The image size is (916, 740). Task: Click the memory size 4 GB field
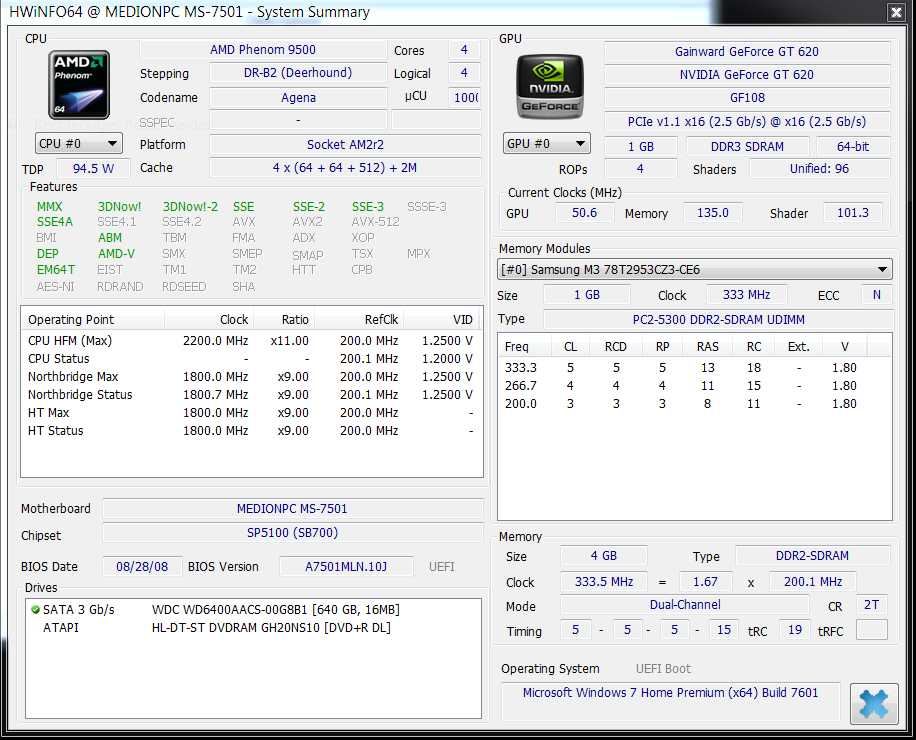pyautogui.click(x=603, y=556)
